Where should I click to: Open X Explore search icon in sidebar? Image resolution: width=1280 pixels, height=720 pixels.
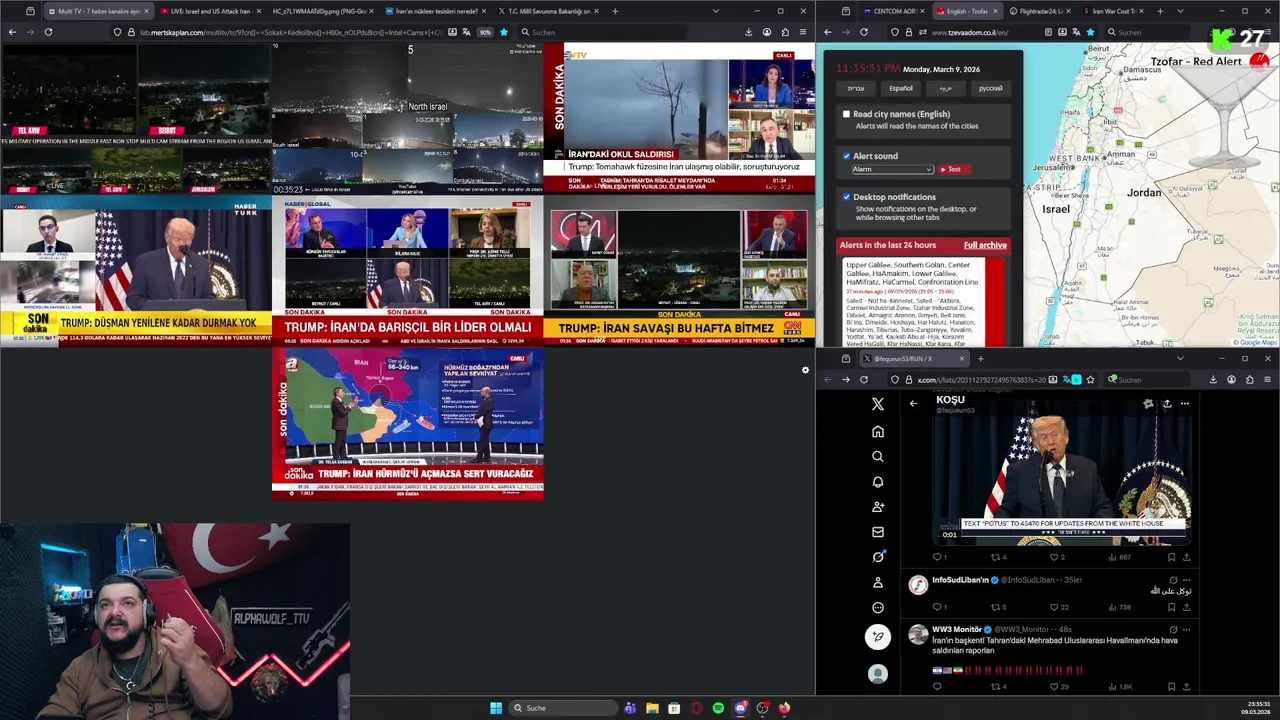pos(878,456)
